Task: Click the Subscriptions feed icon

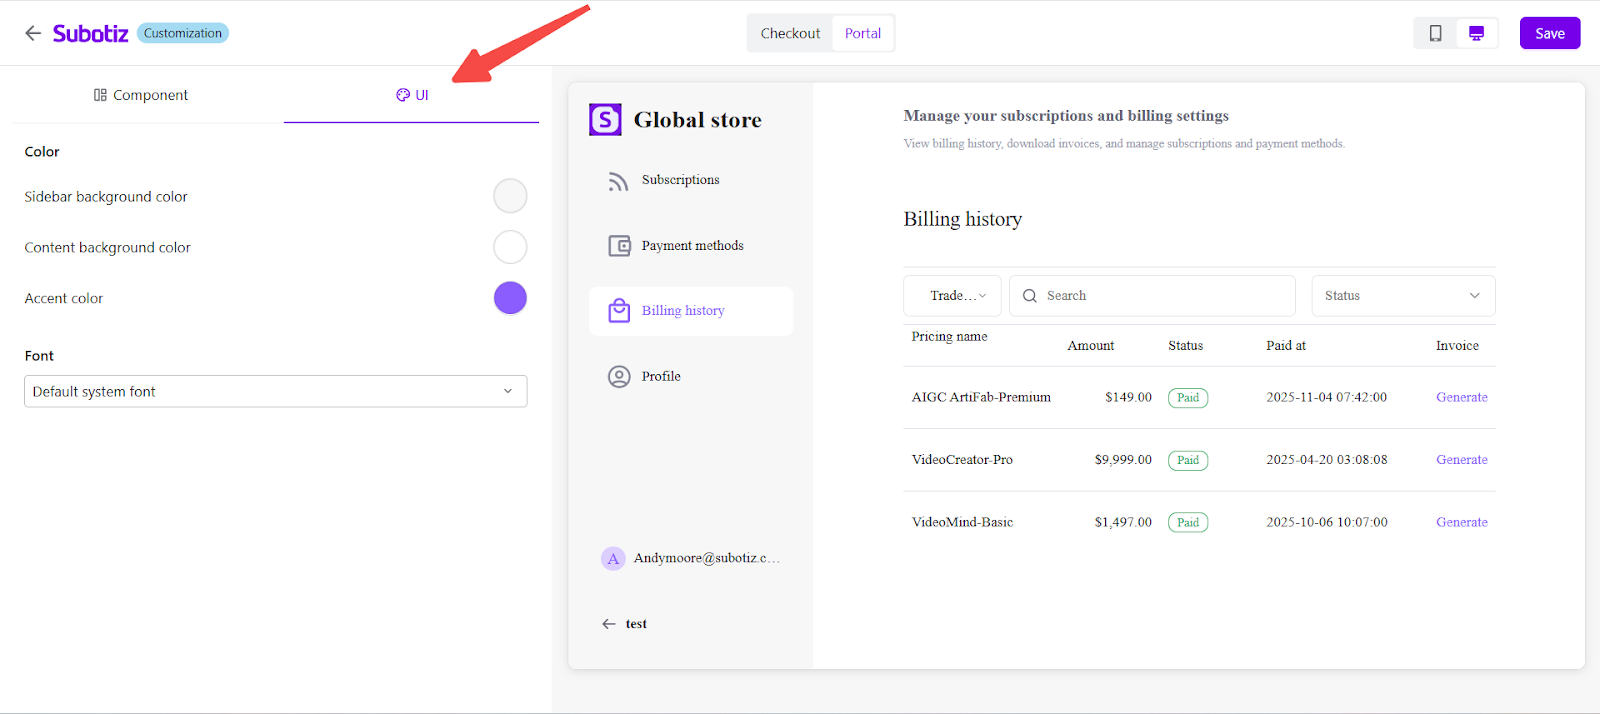Action: pyautogui.click(x=619, y=181)
